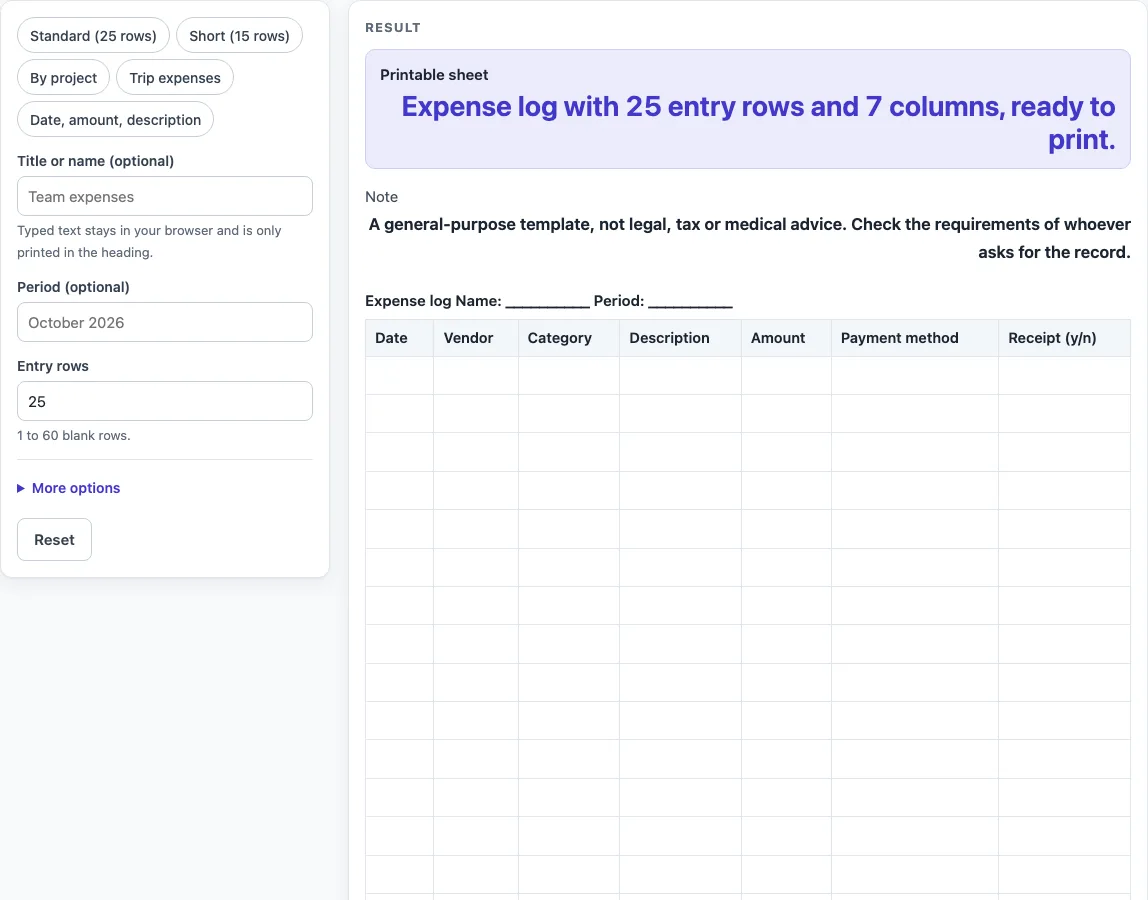Click the result headline about 25 entry rows
Image resolution: width=1148 pixels, height=900 pixels.
point(758,123)
